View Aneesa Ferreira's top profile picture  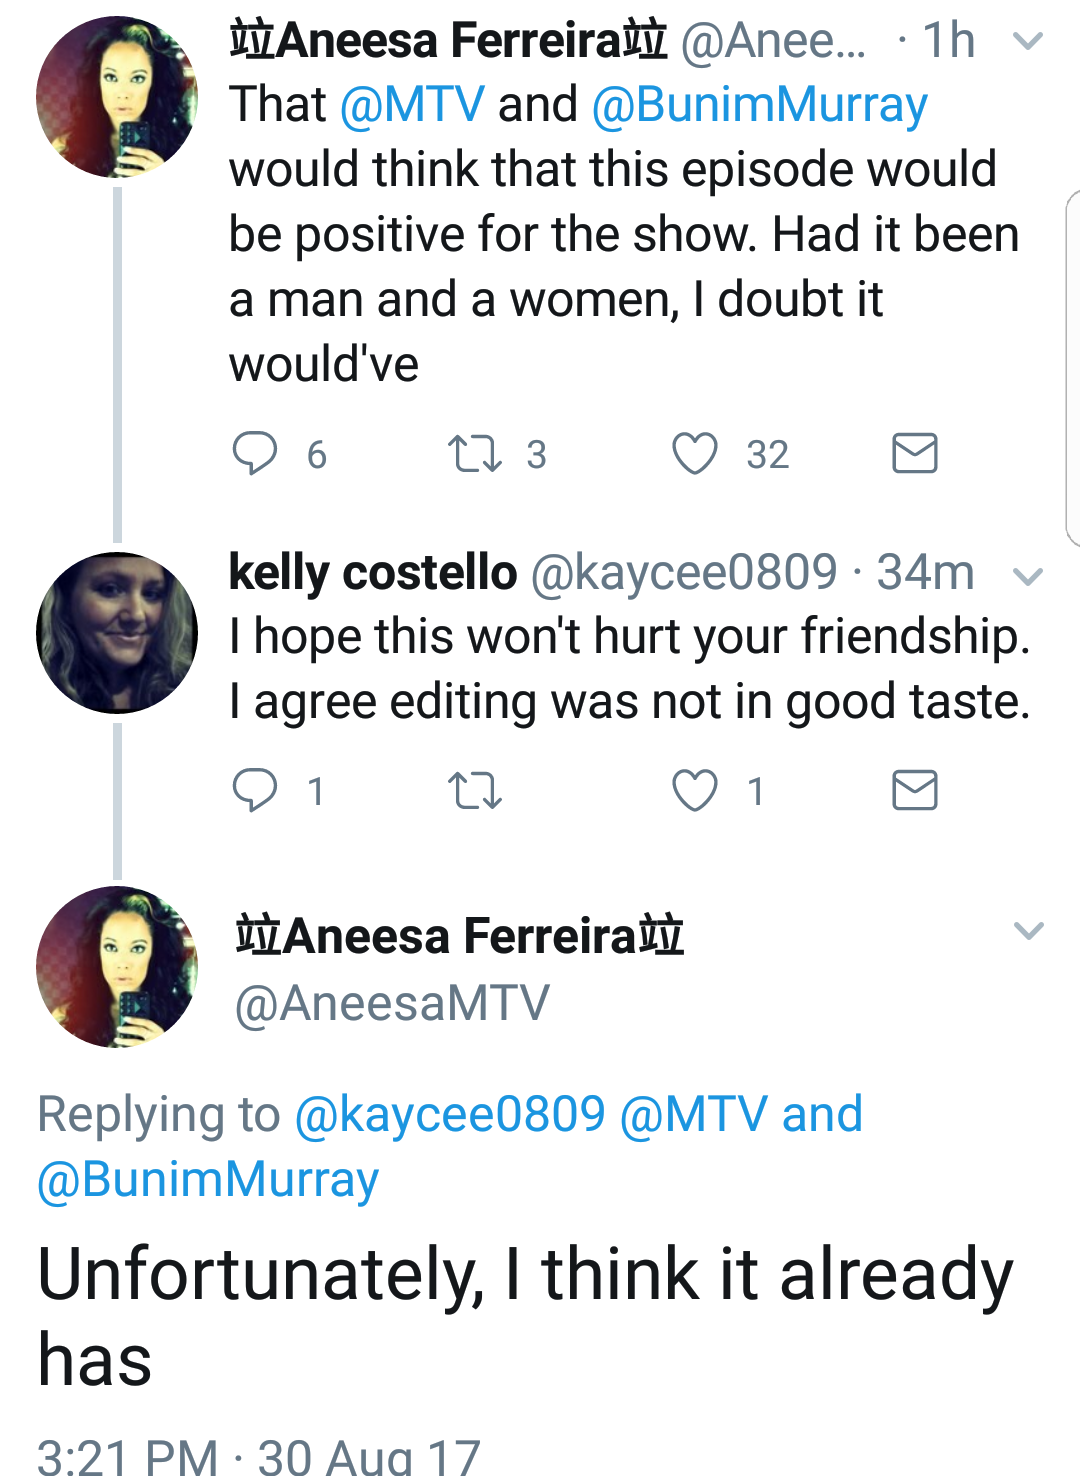tap(116, 97)
